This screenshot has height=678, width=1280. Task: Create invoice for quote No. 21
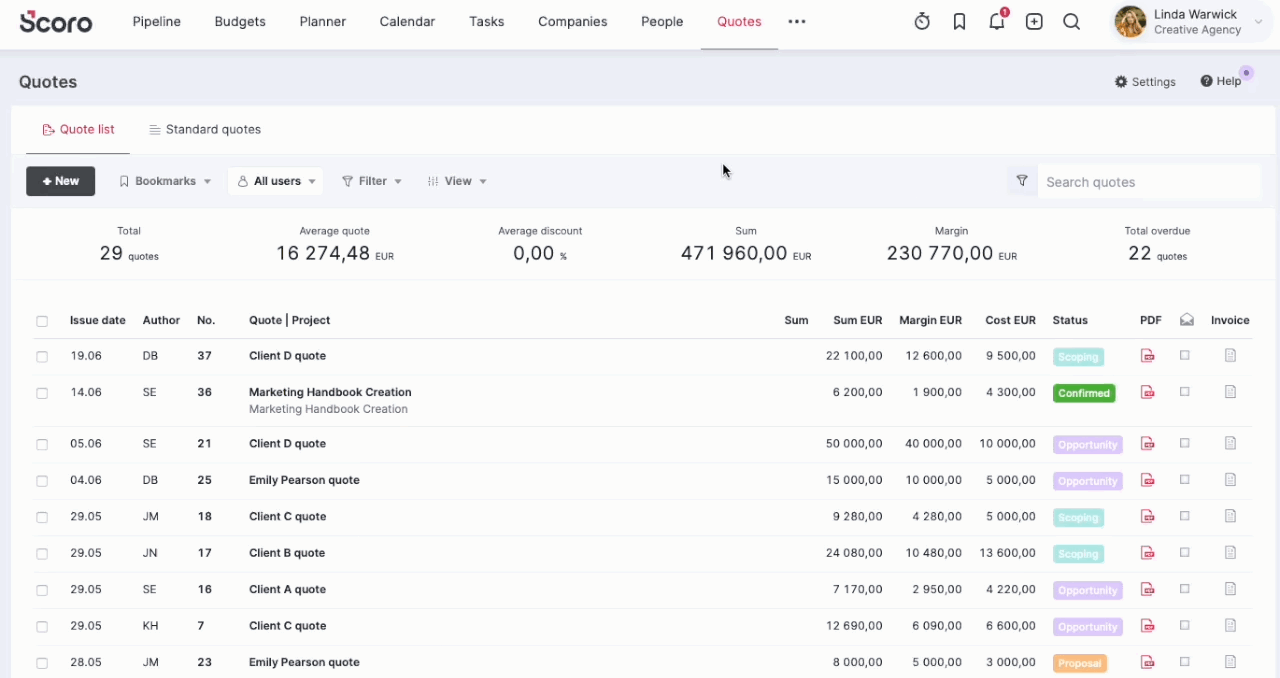(1231, 443)
